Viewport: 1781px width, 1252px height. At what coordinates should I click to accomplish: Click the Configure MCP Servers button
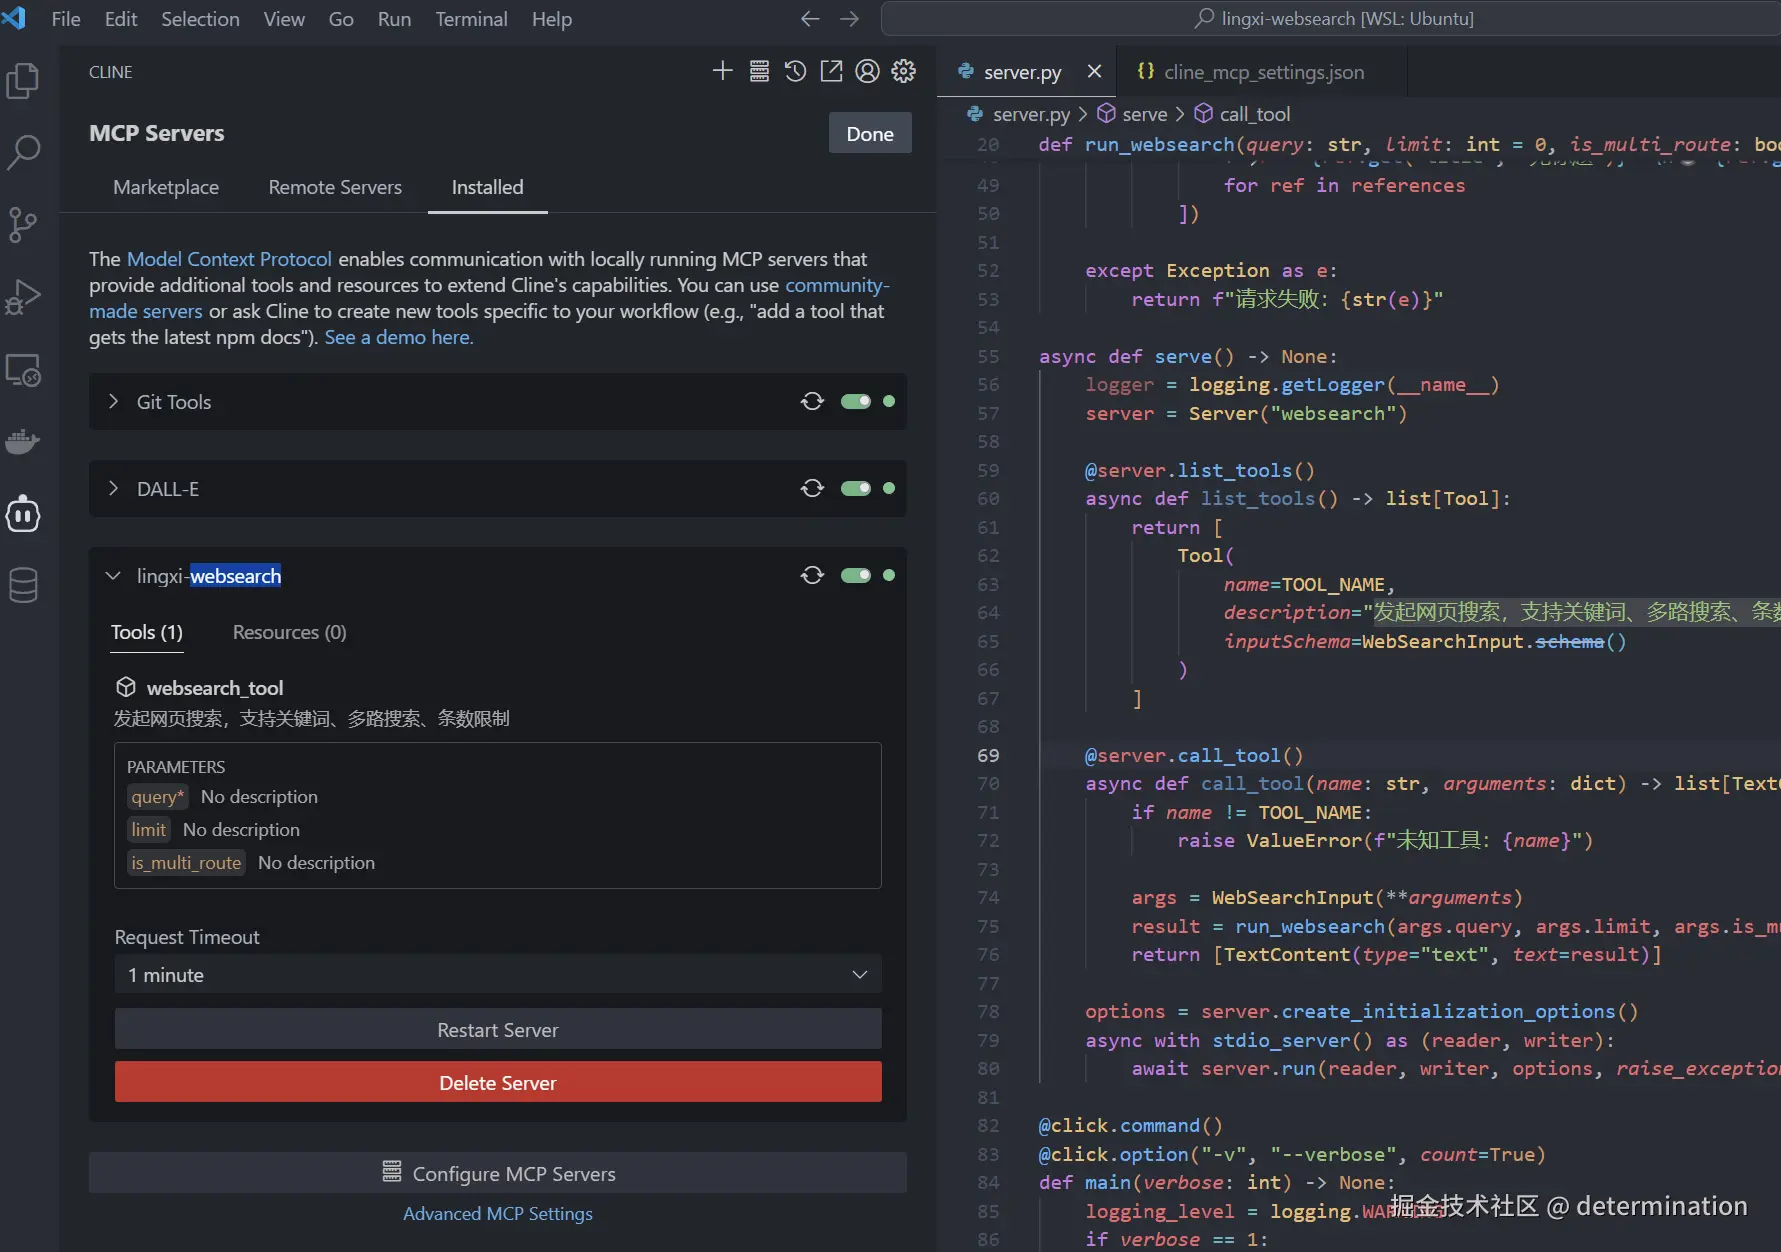[x=498, y=1173]
